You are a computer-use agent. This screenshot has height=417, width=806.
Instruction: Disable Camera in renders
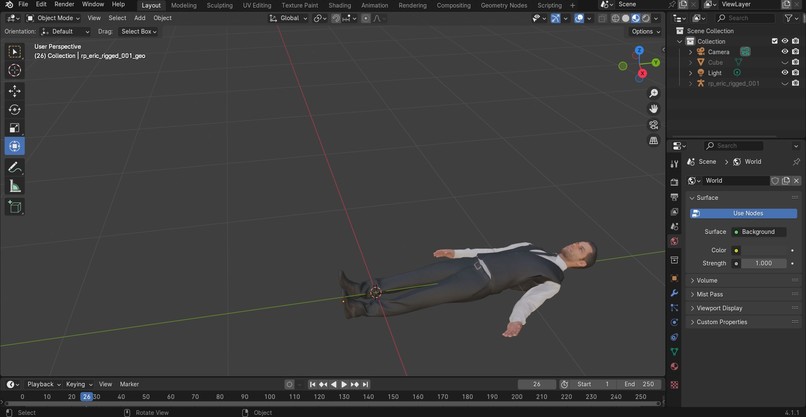click(x=796, y=51)
